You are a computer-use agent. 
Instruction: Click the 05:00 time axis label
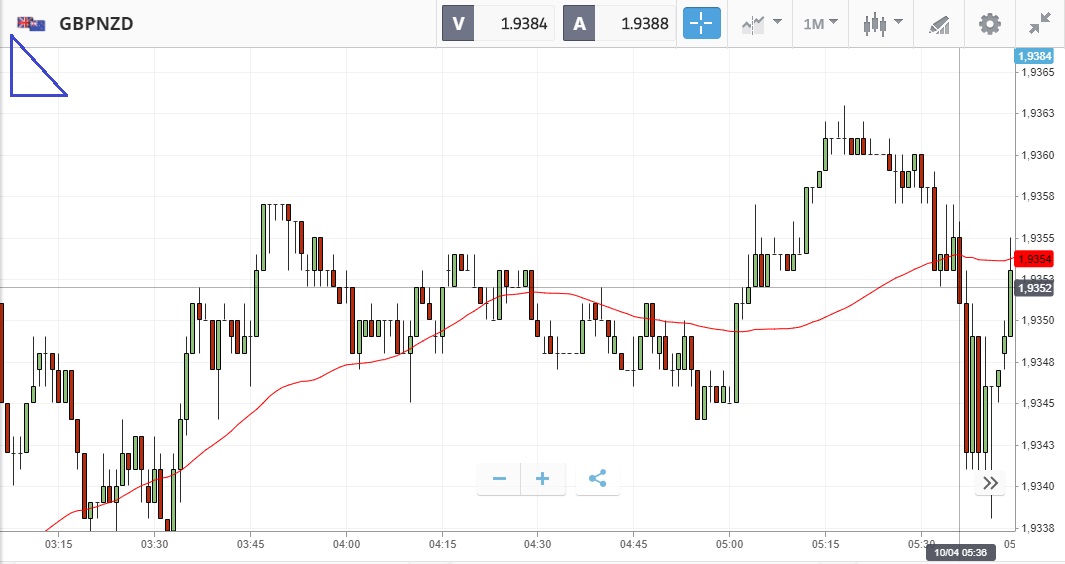click(x=729, y=544)
